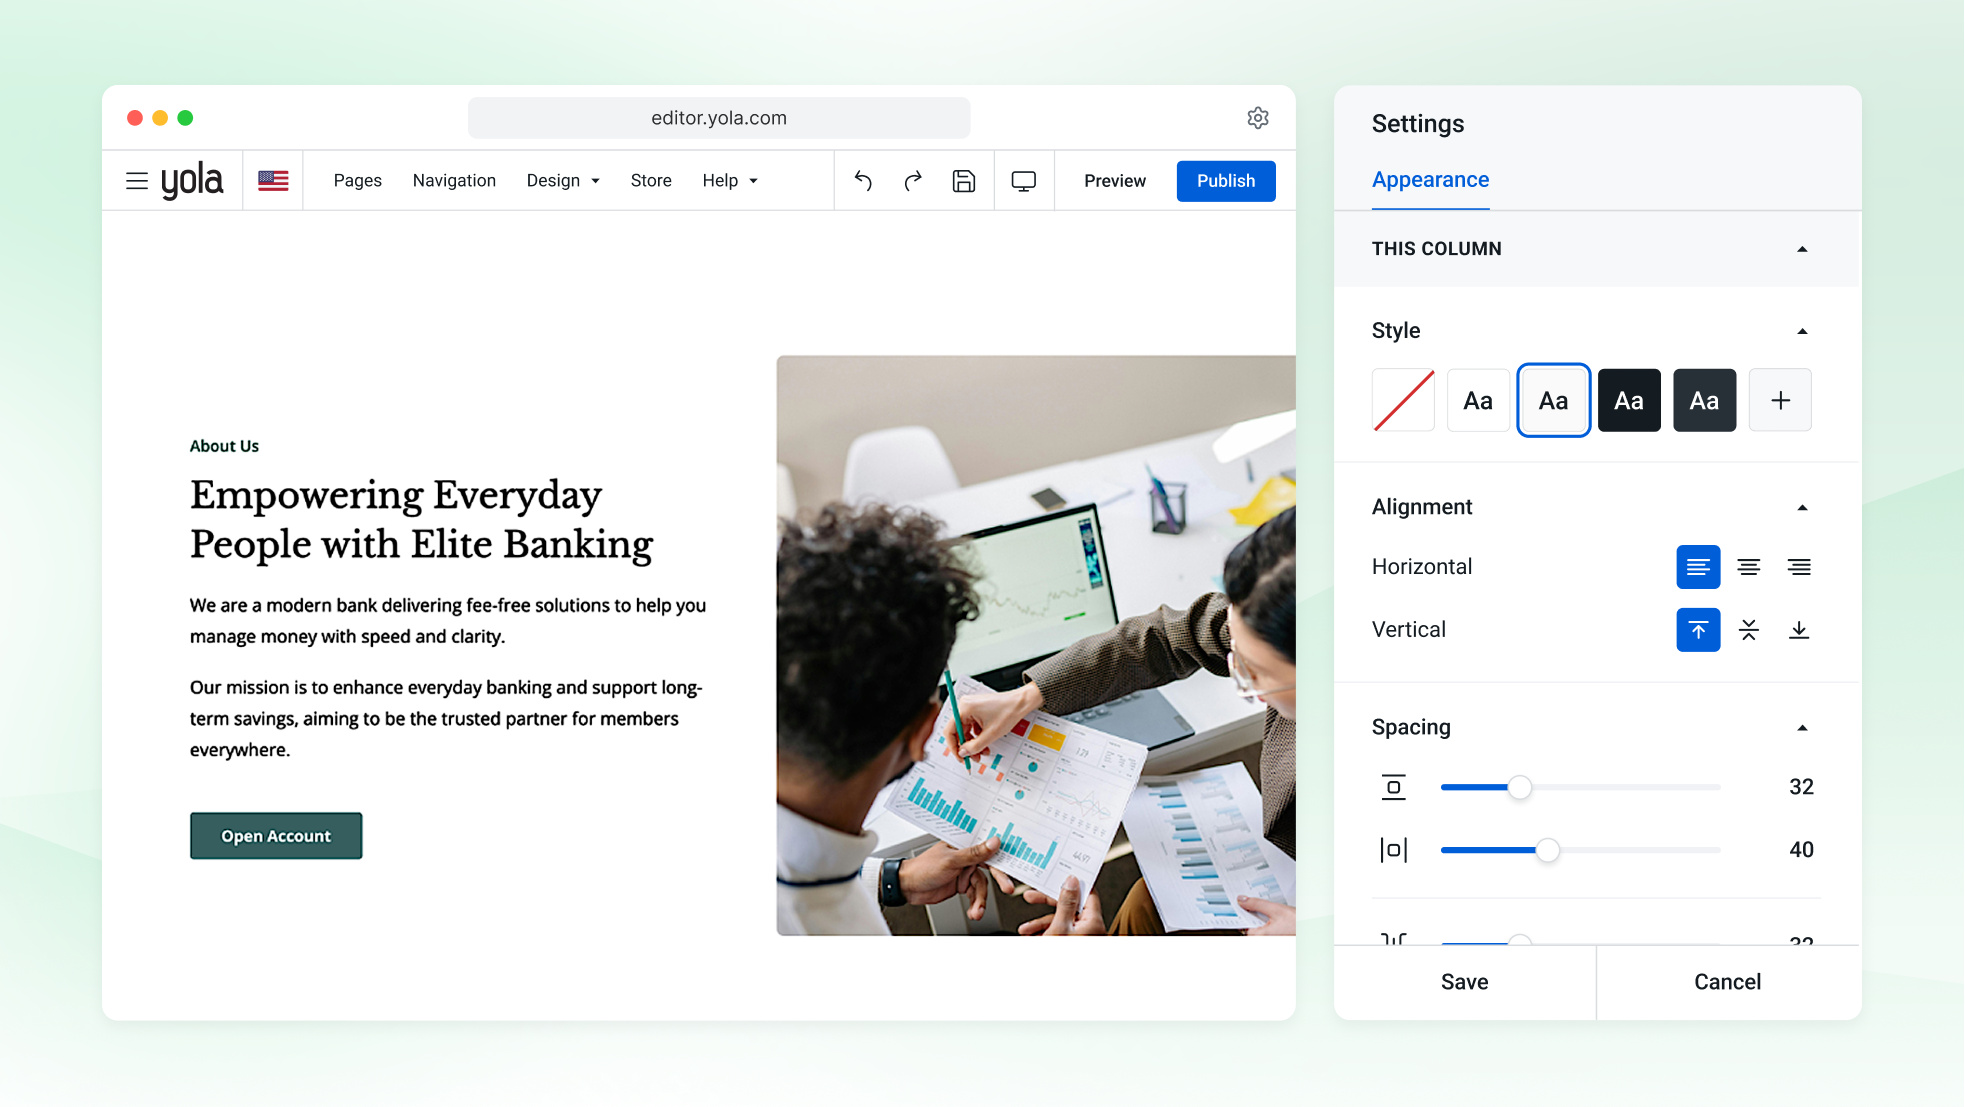The image size is (1965, 1107).
Task: Click Save in the Settings panel
Action: (x=1464, y=982)
